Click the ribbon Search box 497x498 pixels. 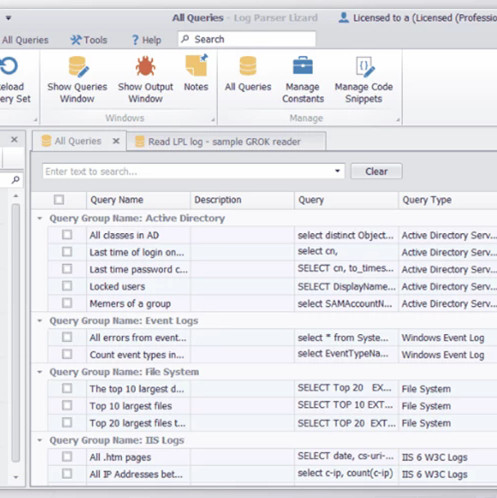(x=247, y=39)
